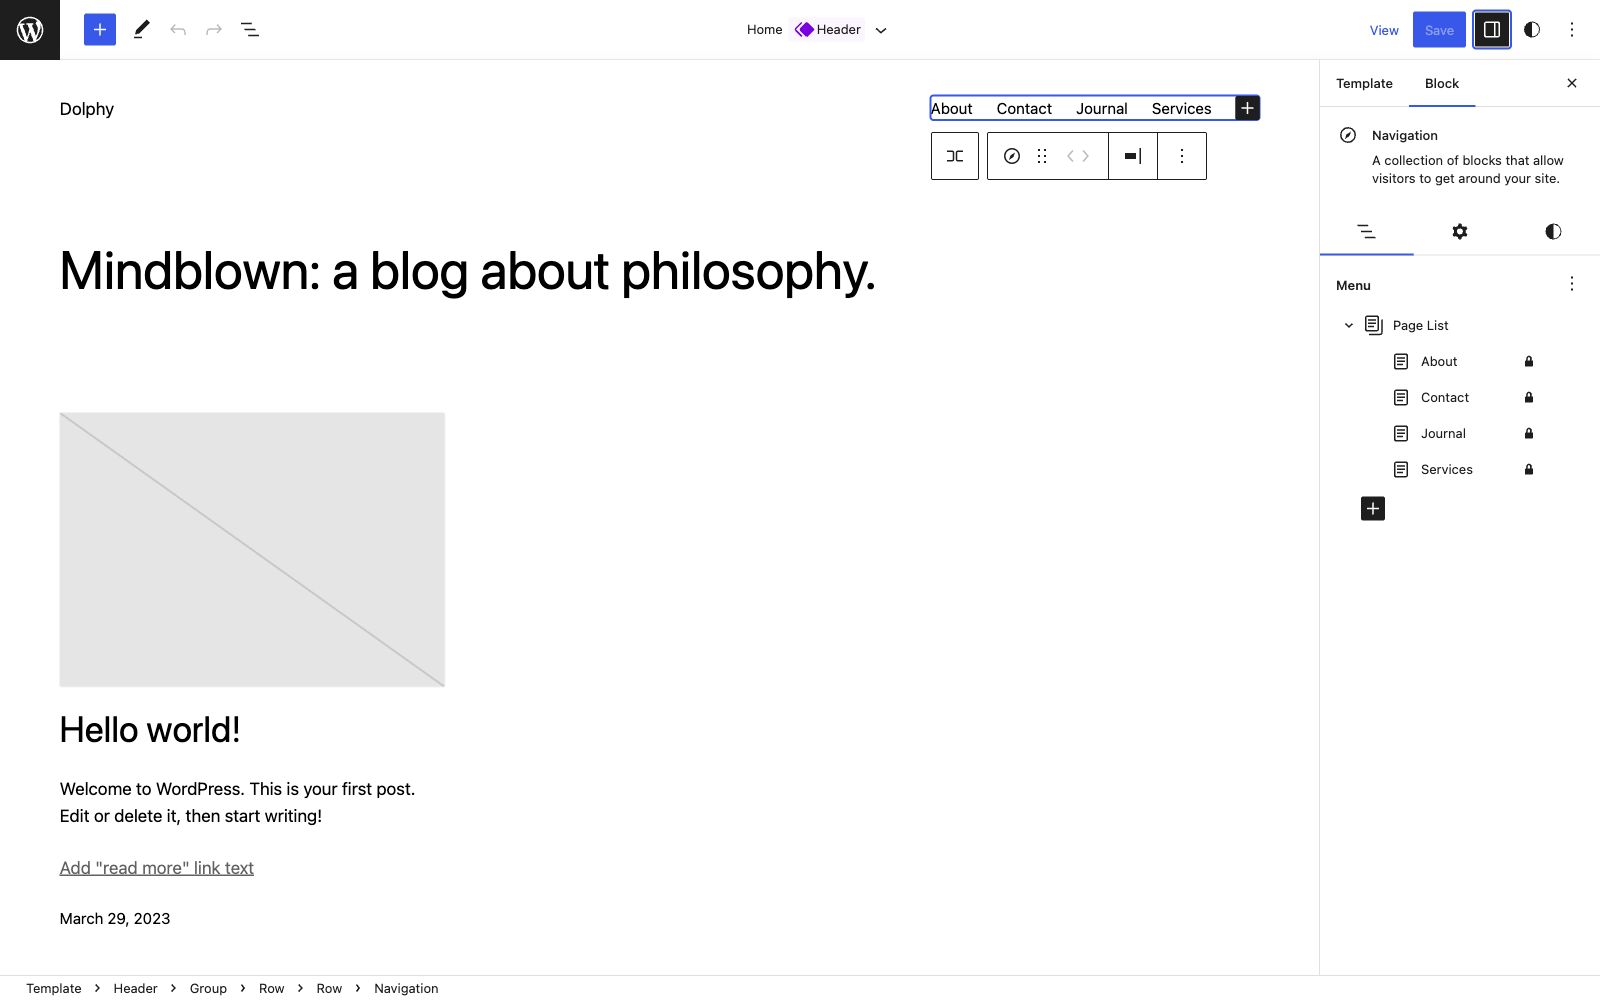Click the View link
This screenshot has height=1000, width=1600.
pyautogui.click(x=1384, y=30)
